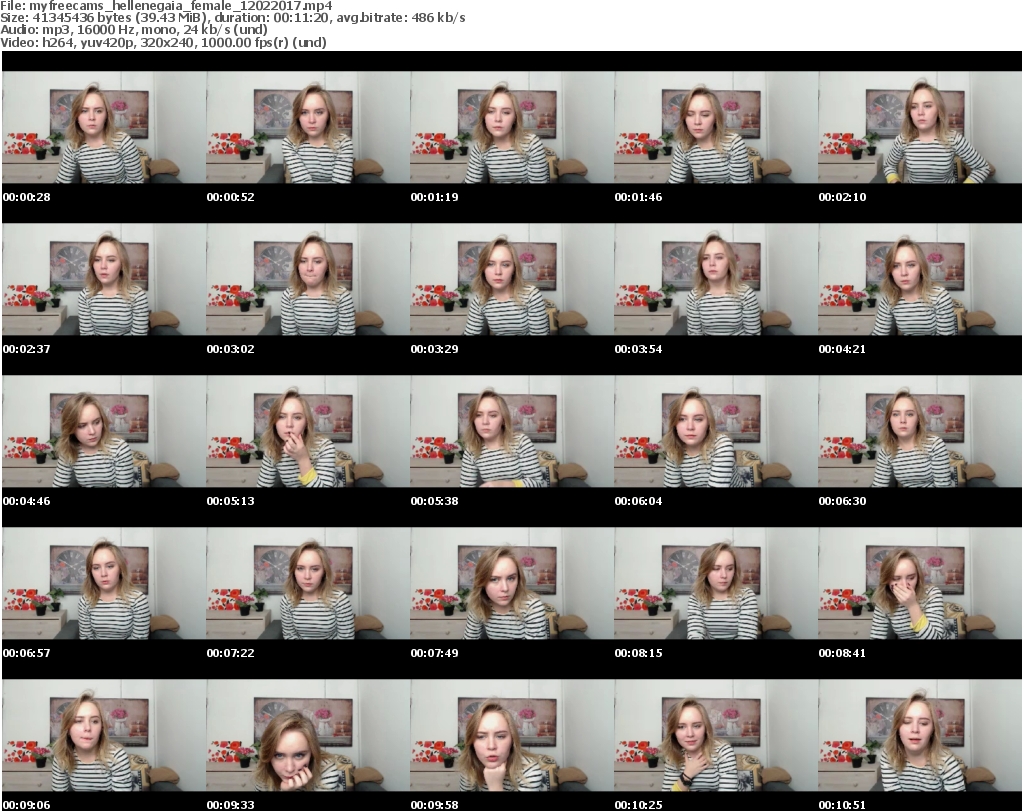Click the Video h264 codec info line
1024x811 pixels.
(x=163, y=42)
